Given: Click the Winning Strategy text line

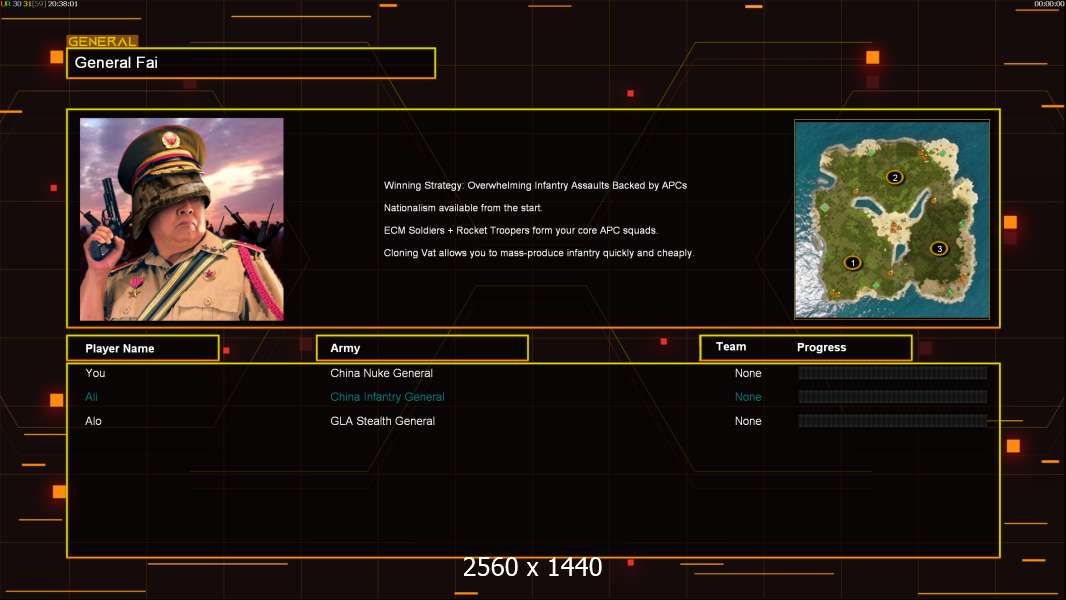Looking at the screenshot, I should click(x=535, y=186).
